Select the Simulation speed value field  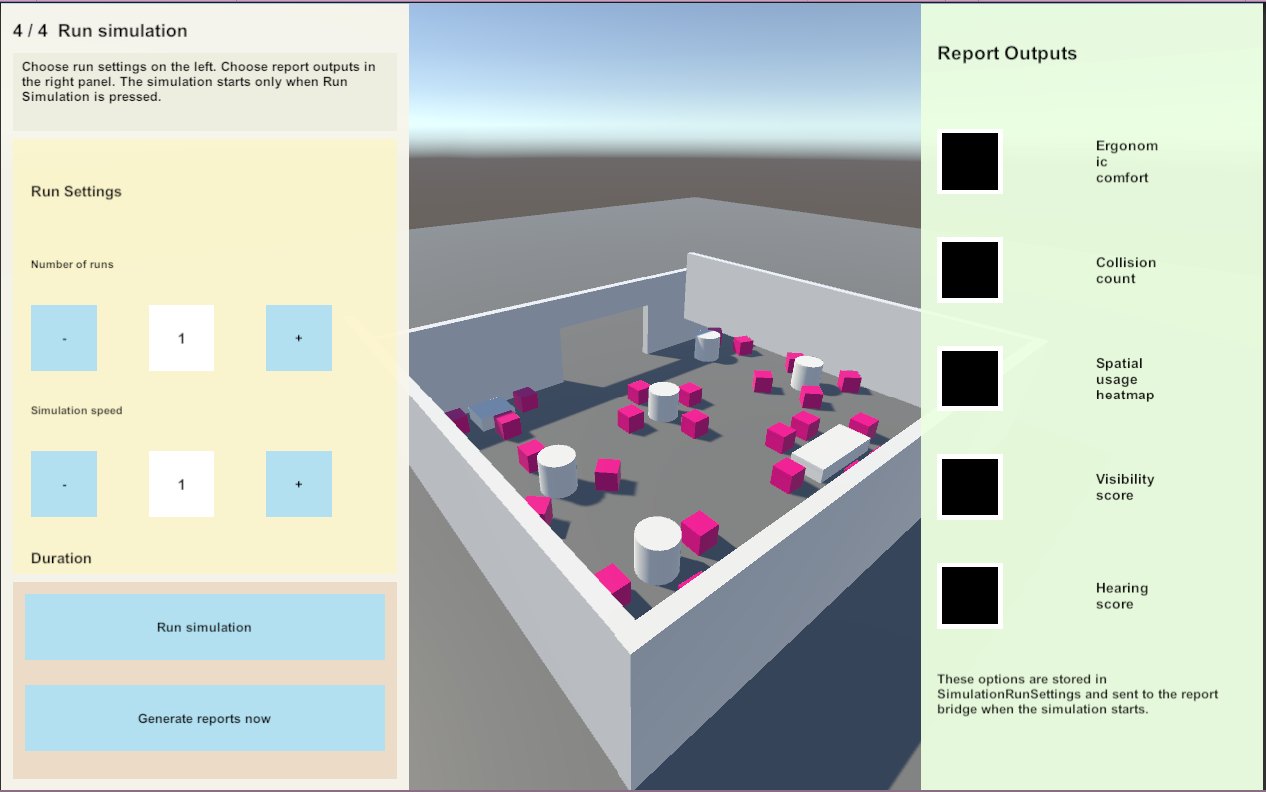181,484
